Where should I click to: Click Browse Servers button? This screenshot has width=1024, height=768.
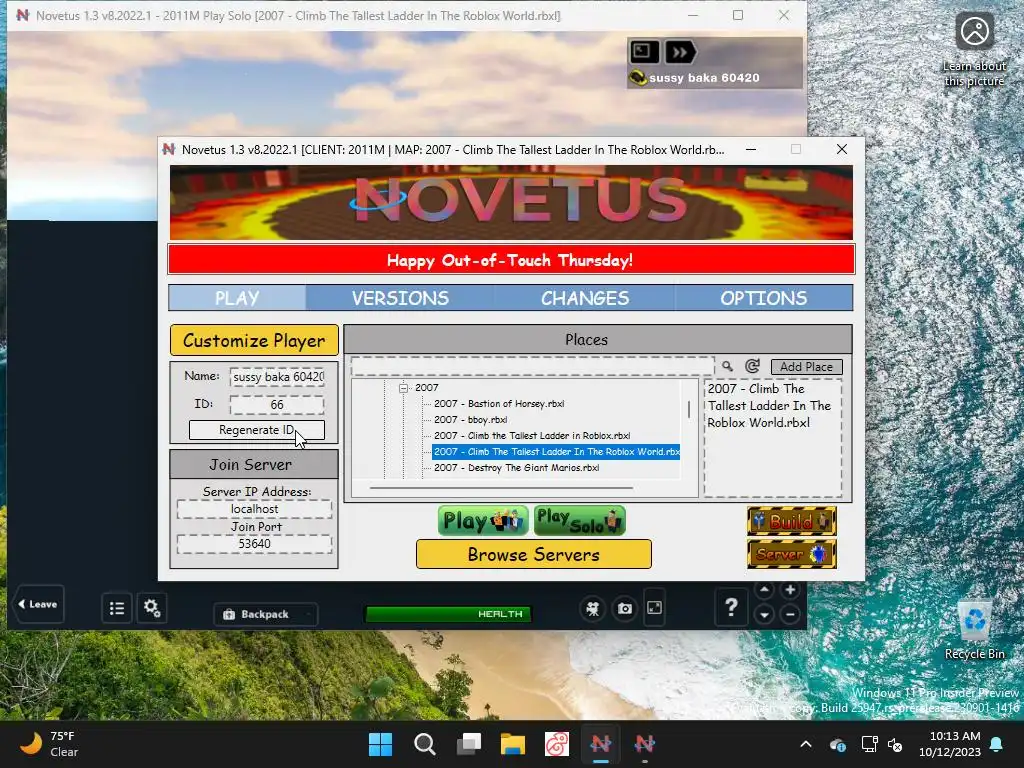(534, 554)
